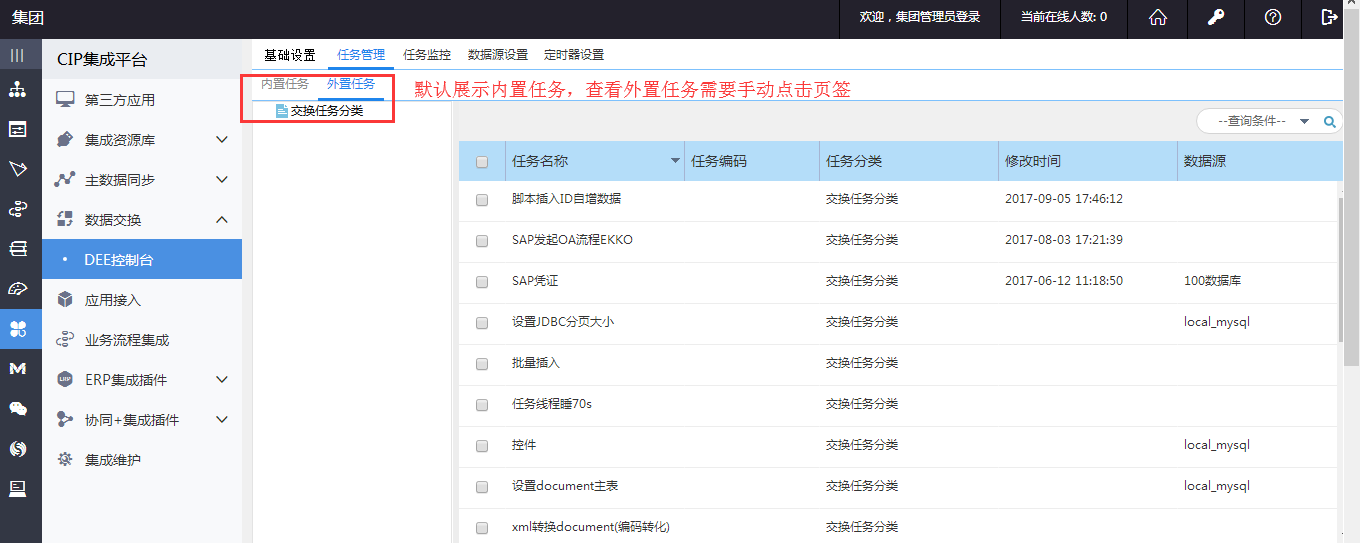Toggle the select-all checkbox in table header
Viewport: 1360px width, 543px height.
tap(482, 162)
